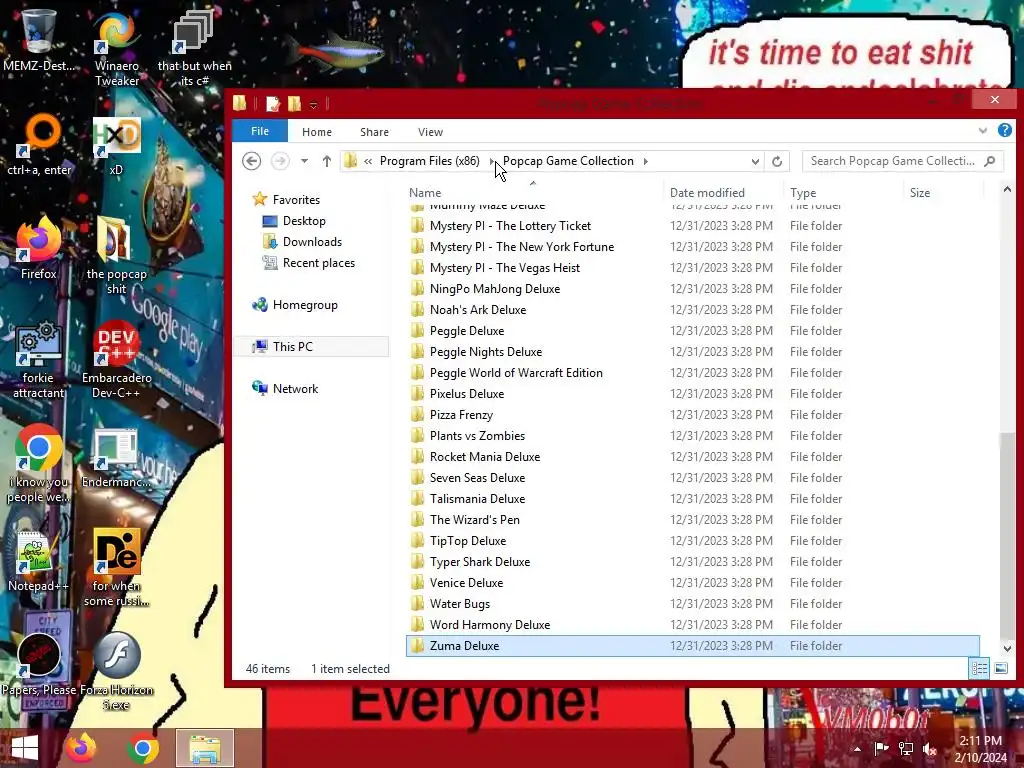Click file list vertical scrollbar thumb

tap(1007, 536)
